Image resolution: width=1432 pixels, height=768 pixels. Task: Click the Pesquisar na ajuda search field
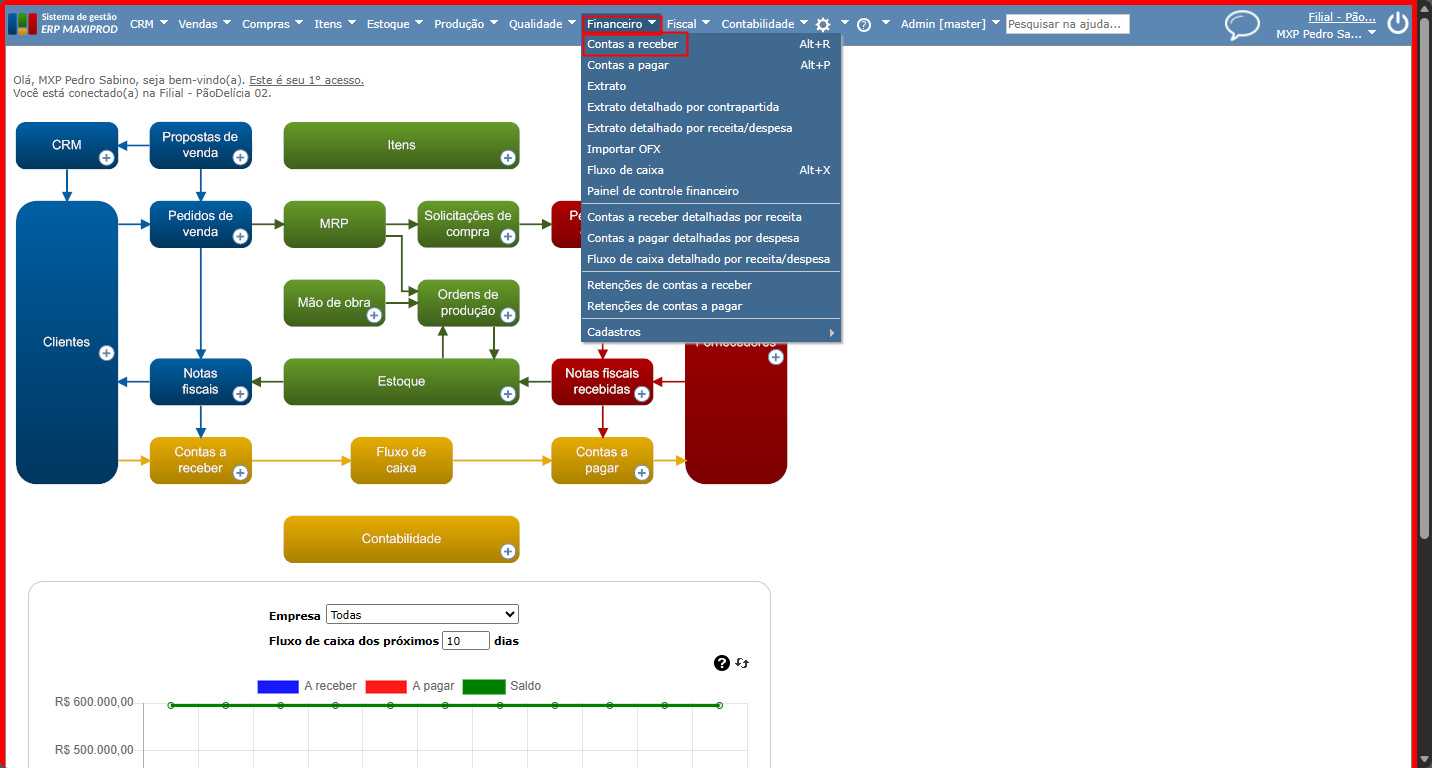pos(1068,24)
